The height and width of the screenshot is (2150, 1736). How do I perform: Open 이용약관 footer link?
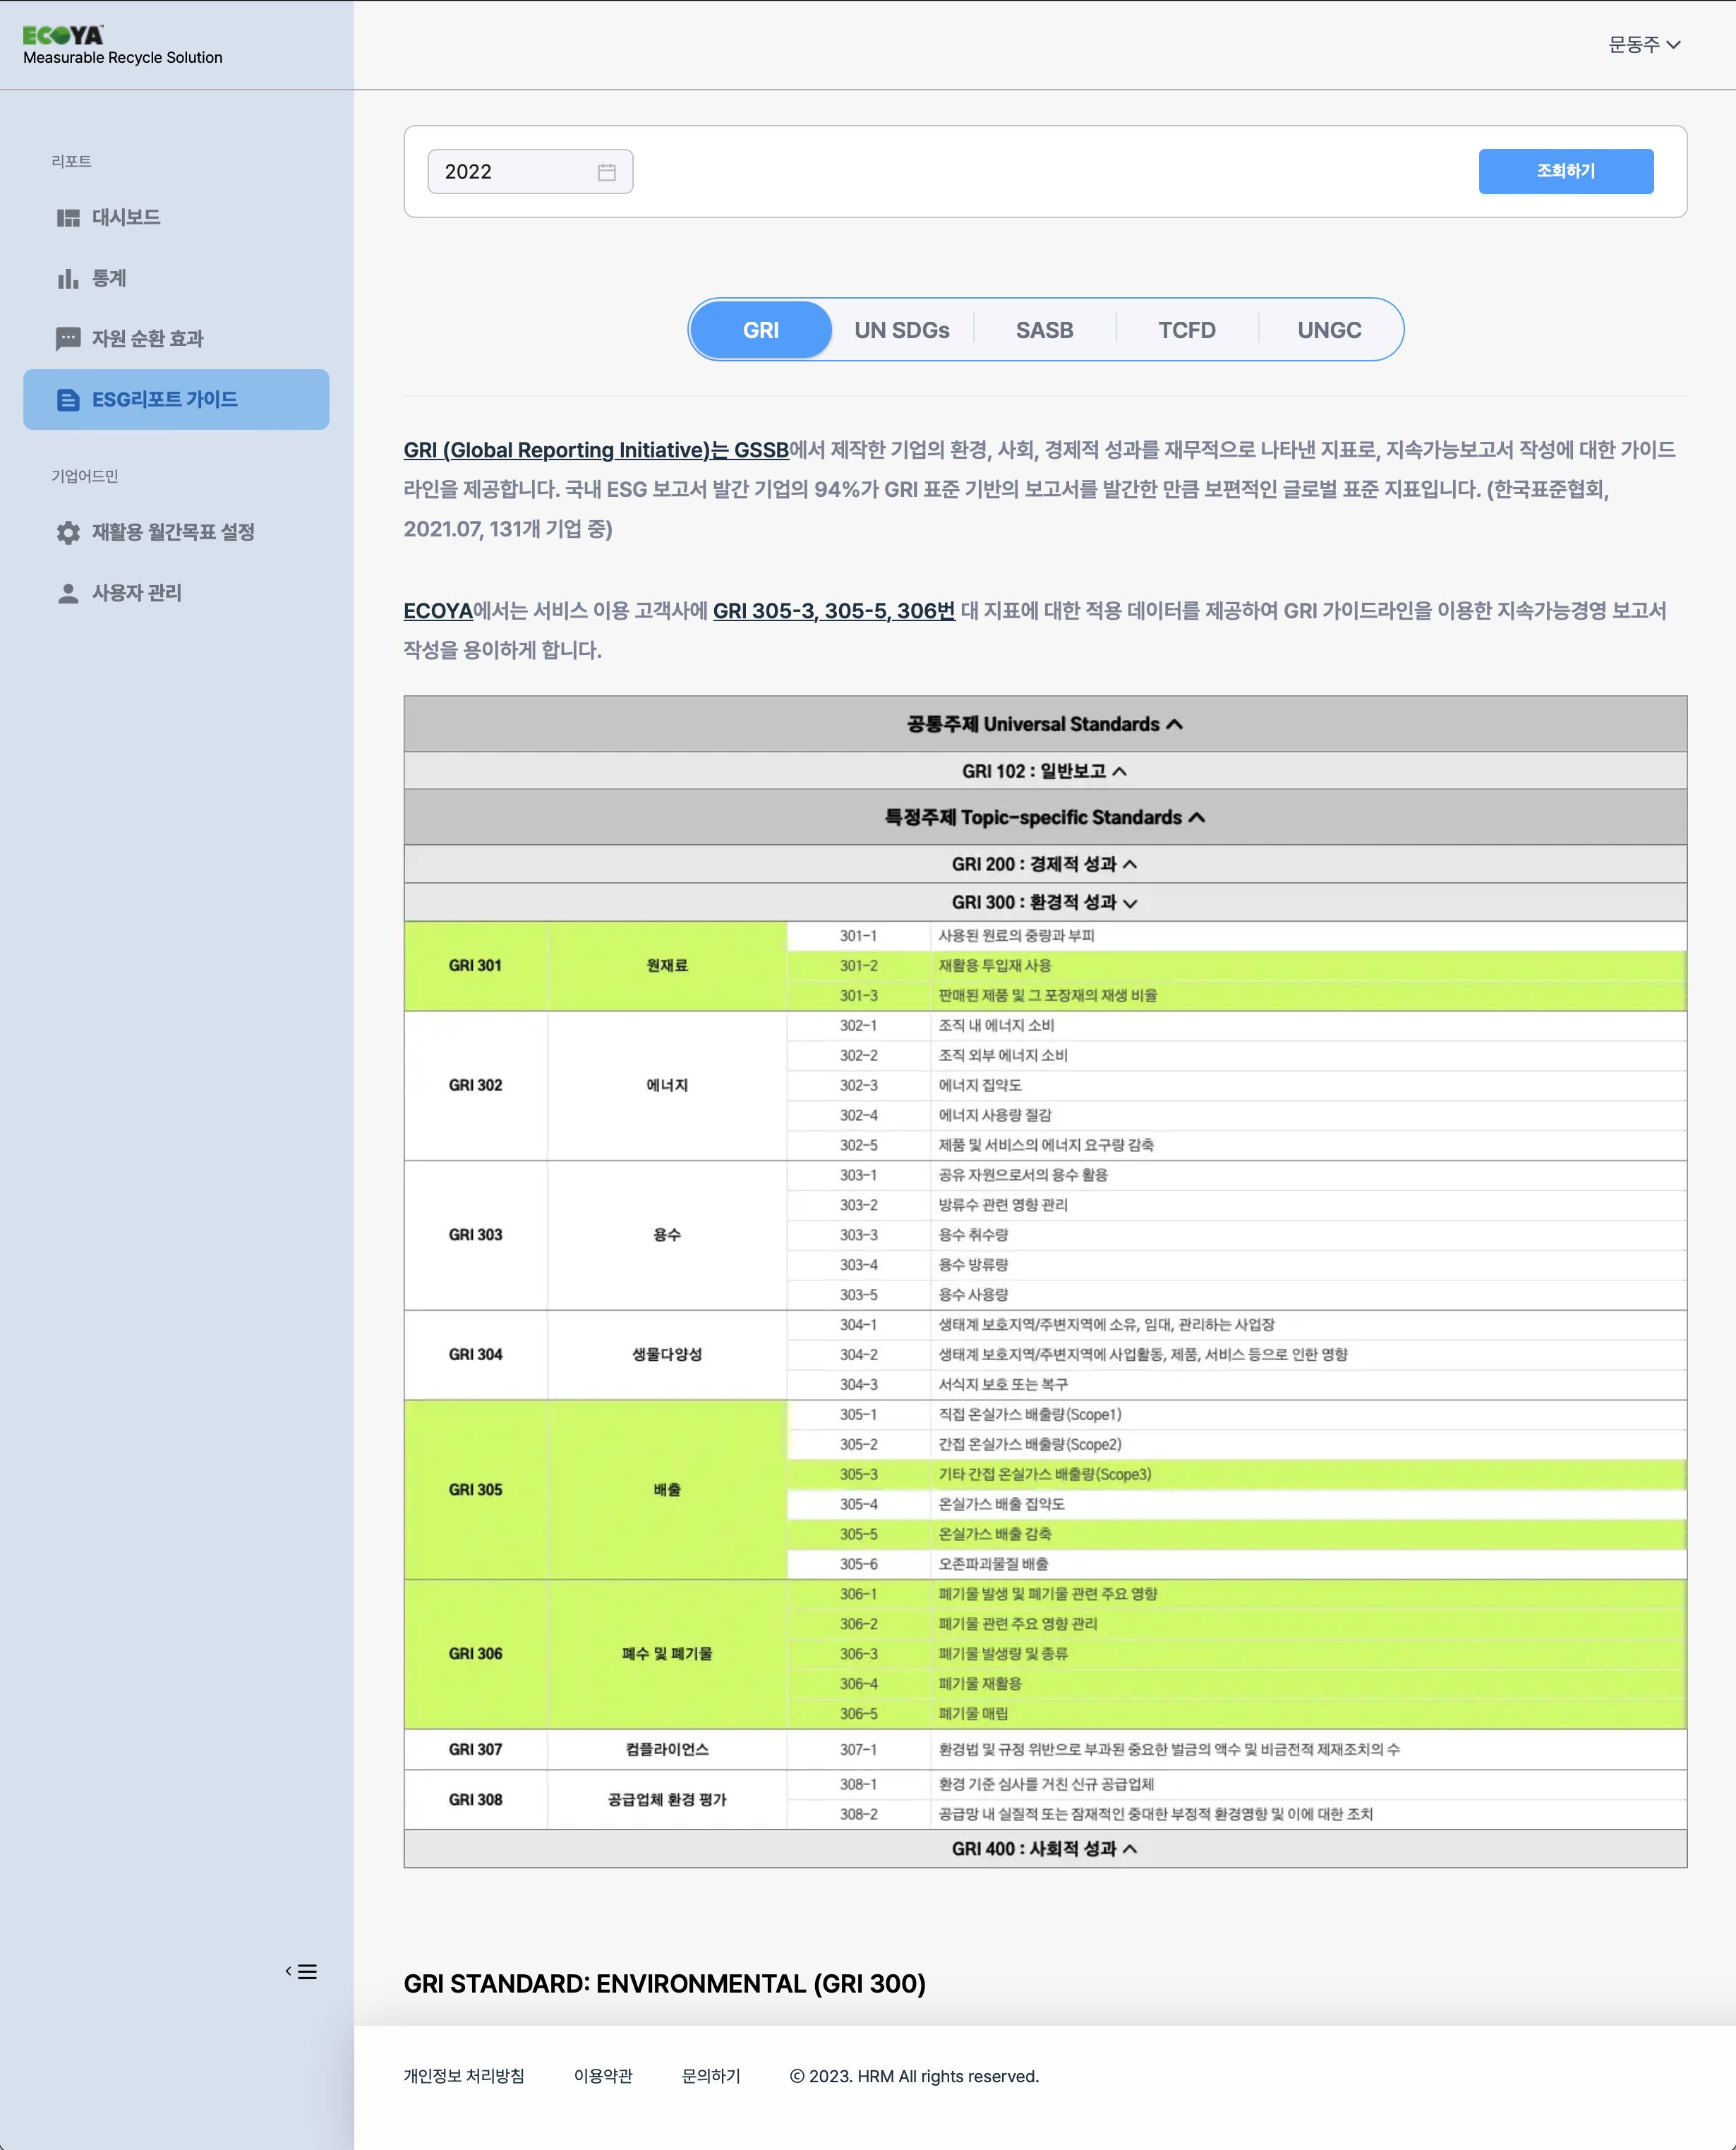coord(603,2076)
